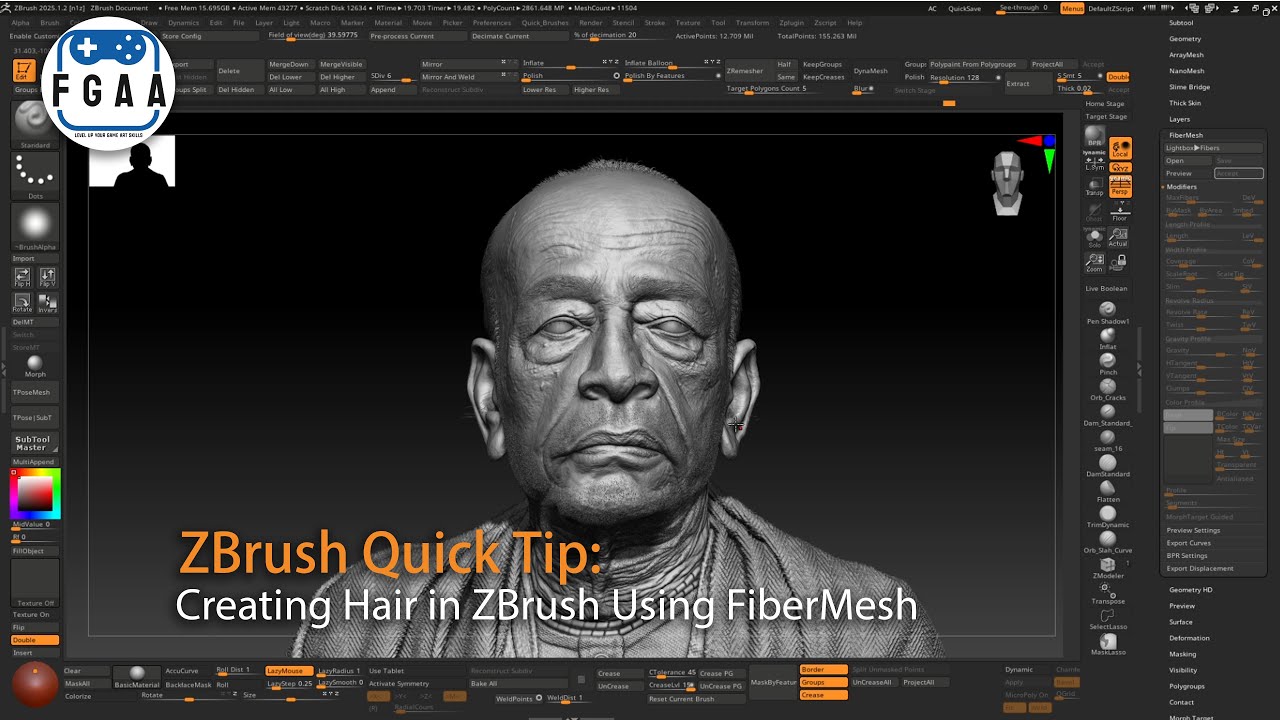The height and width of the screenshot is (720, 1280).
Task: Click the FiberMesh Preview button
Action: coord(1187,173)
